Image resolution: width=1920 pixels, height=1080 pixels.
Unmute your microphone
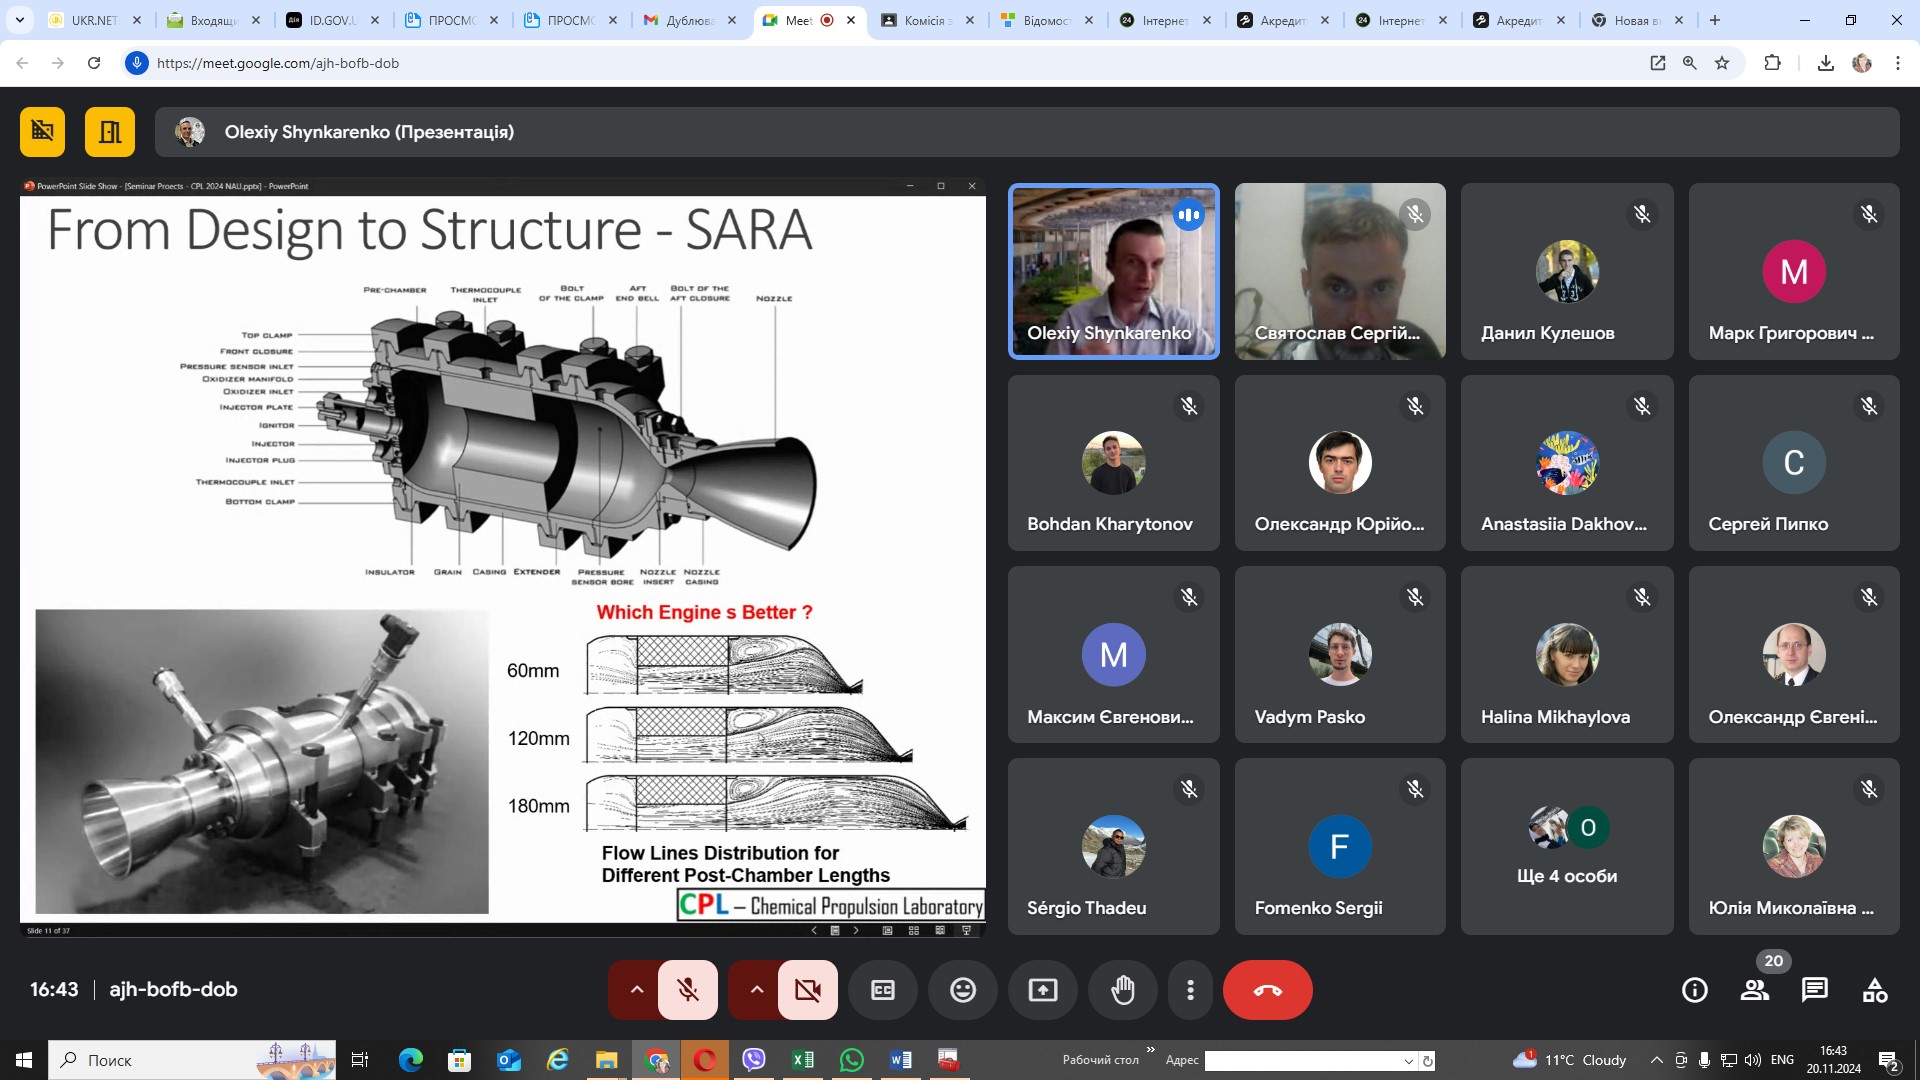click(x=688, y=990)
